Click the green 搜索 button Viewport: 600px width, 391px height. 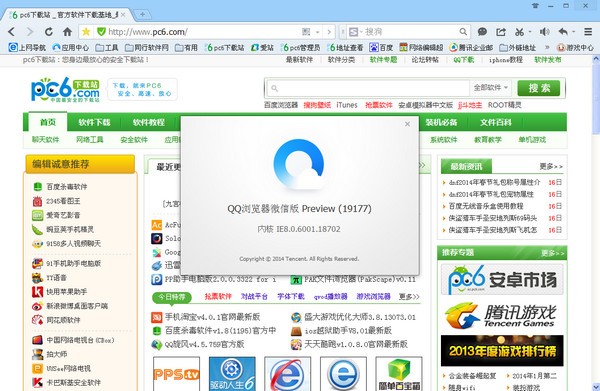[x=539, y=88]
